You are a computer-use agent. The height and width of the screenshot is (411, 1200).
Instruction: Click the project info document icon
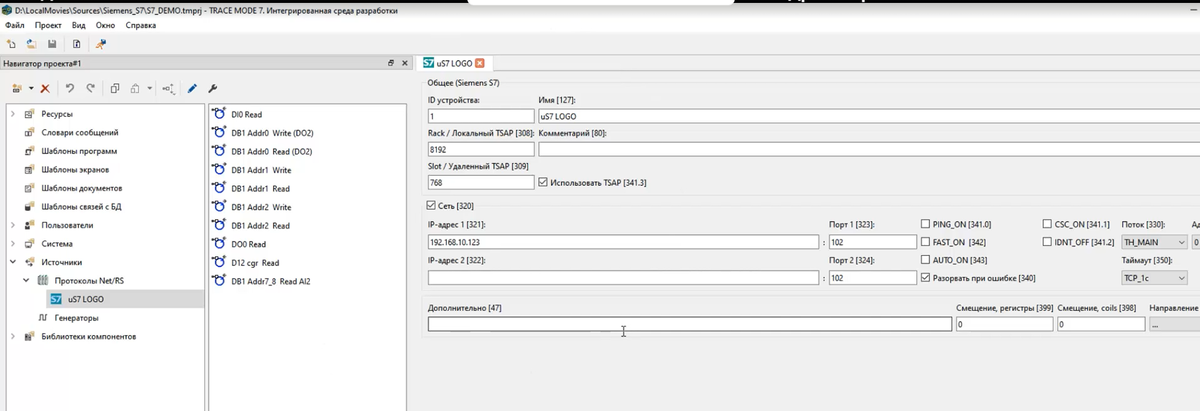[x=76, y=44]
